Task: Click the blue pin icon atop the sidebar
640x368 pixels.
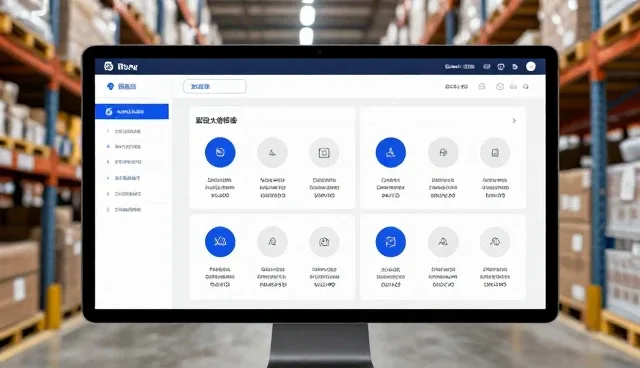Action: (x=110, y=86)
